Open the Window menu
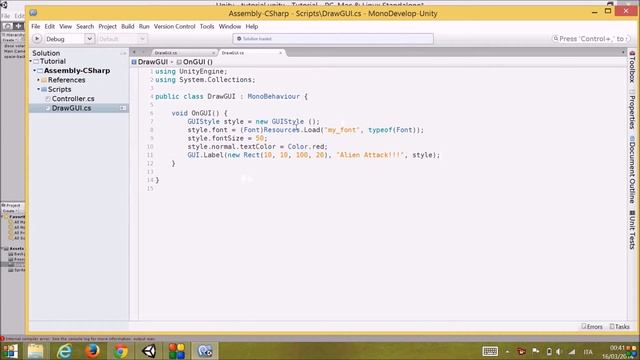640x360 pixels. (x=230, y=27)
